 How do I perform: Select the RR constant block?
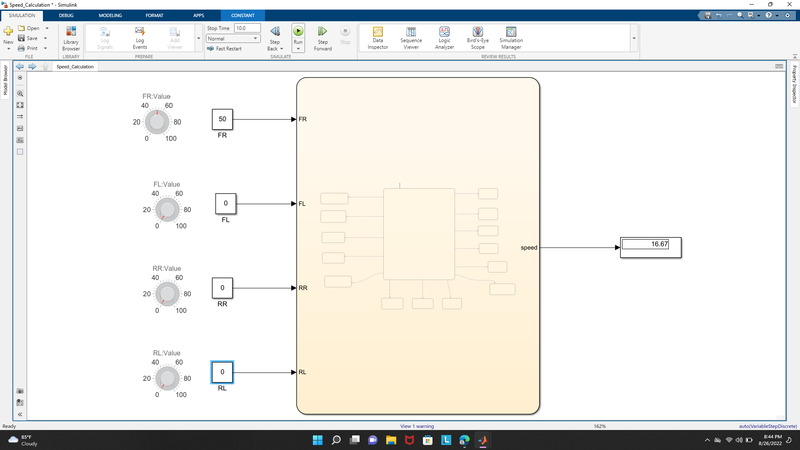(x=222, y=288)
